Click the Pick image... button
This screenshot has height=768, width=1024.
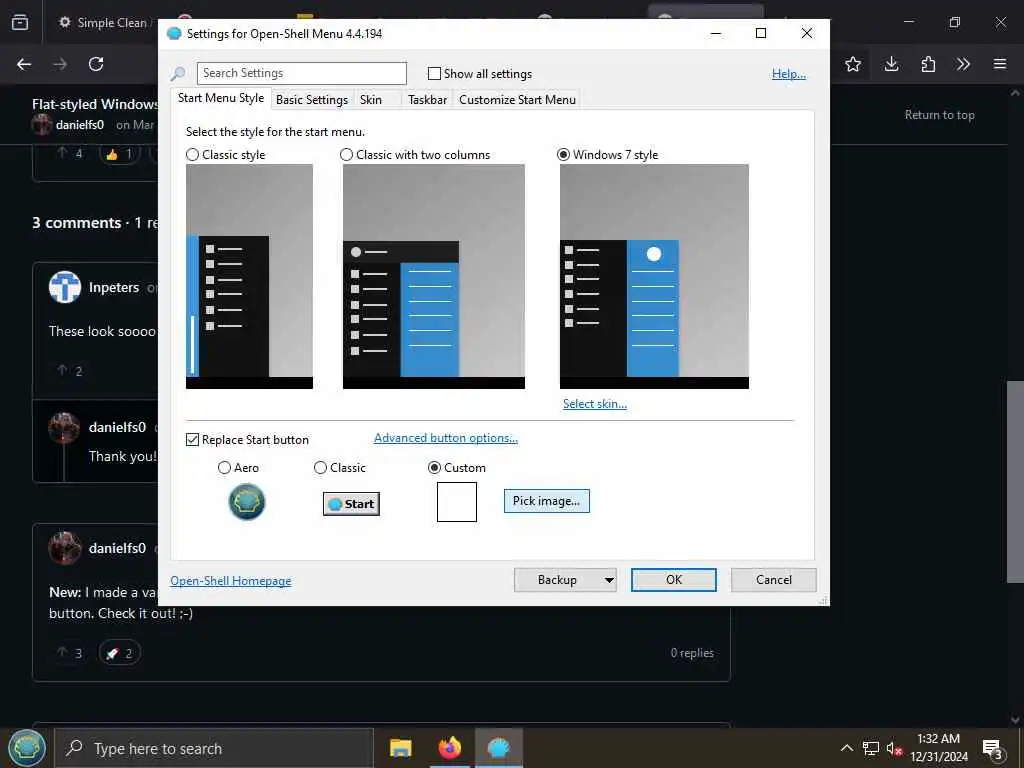(x=547, y=501)
